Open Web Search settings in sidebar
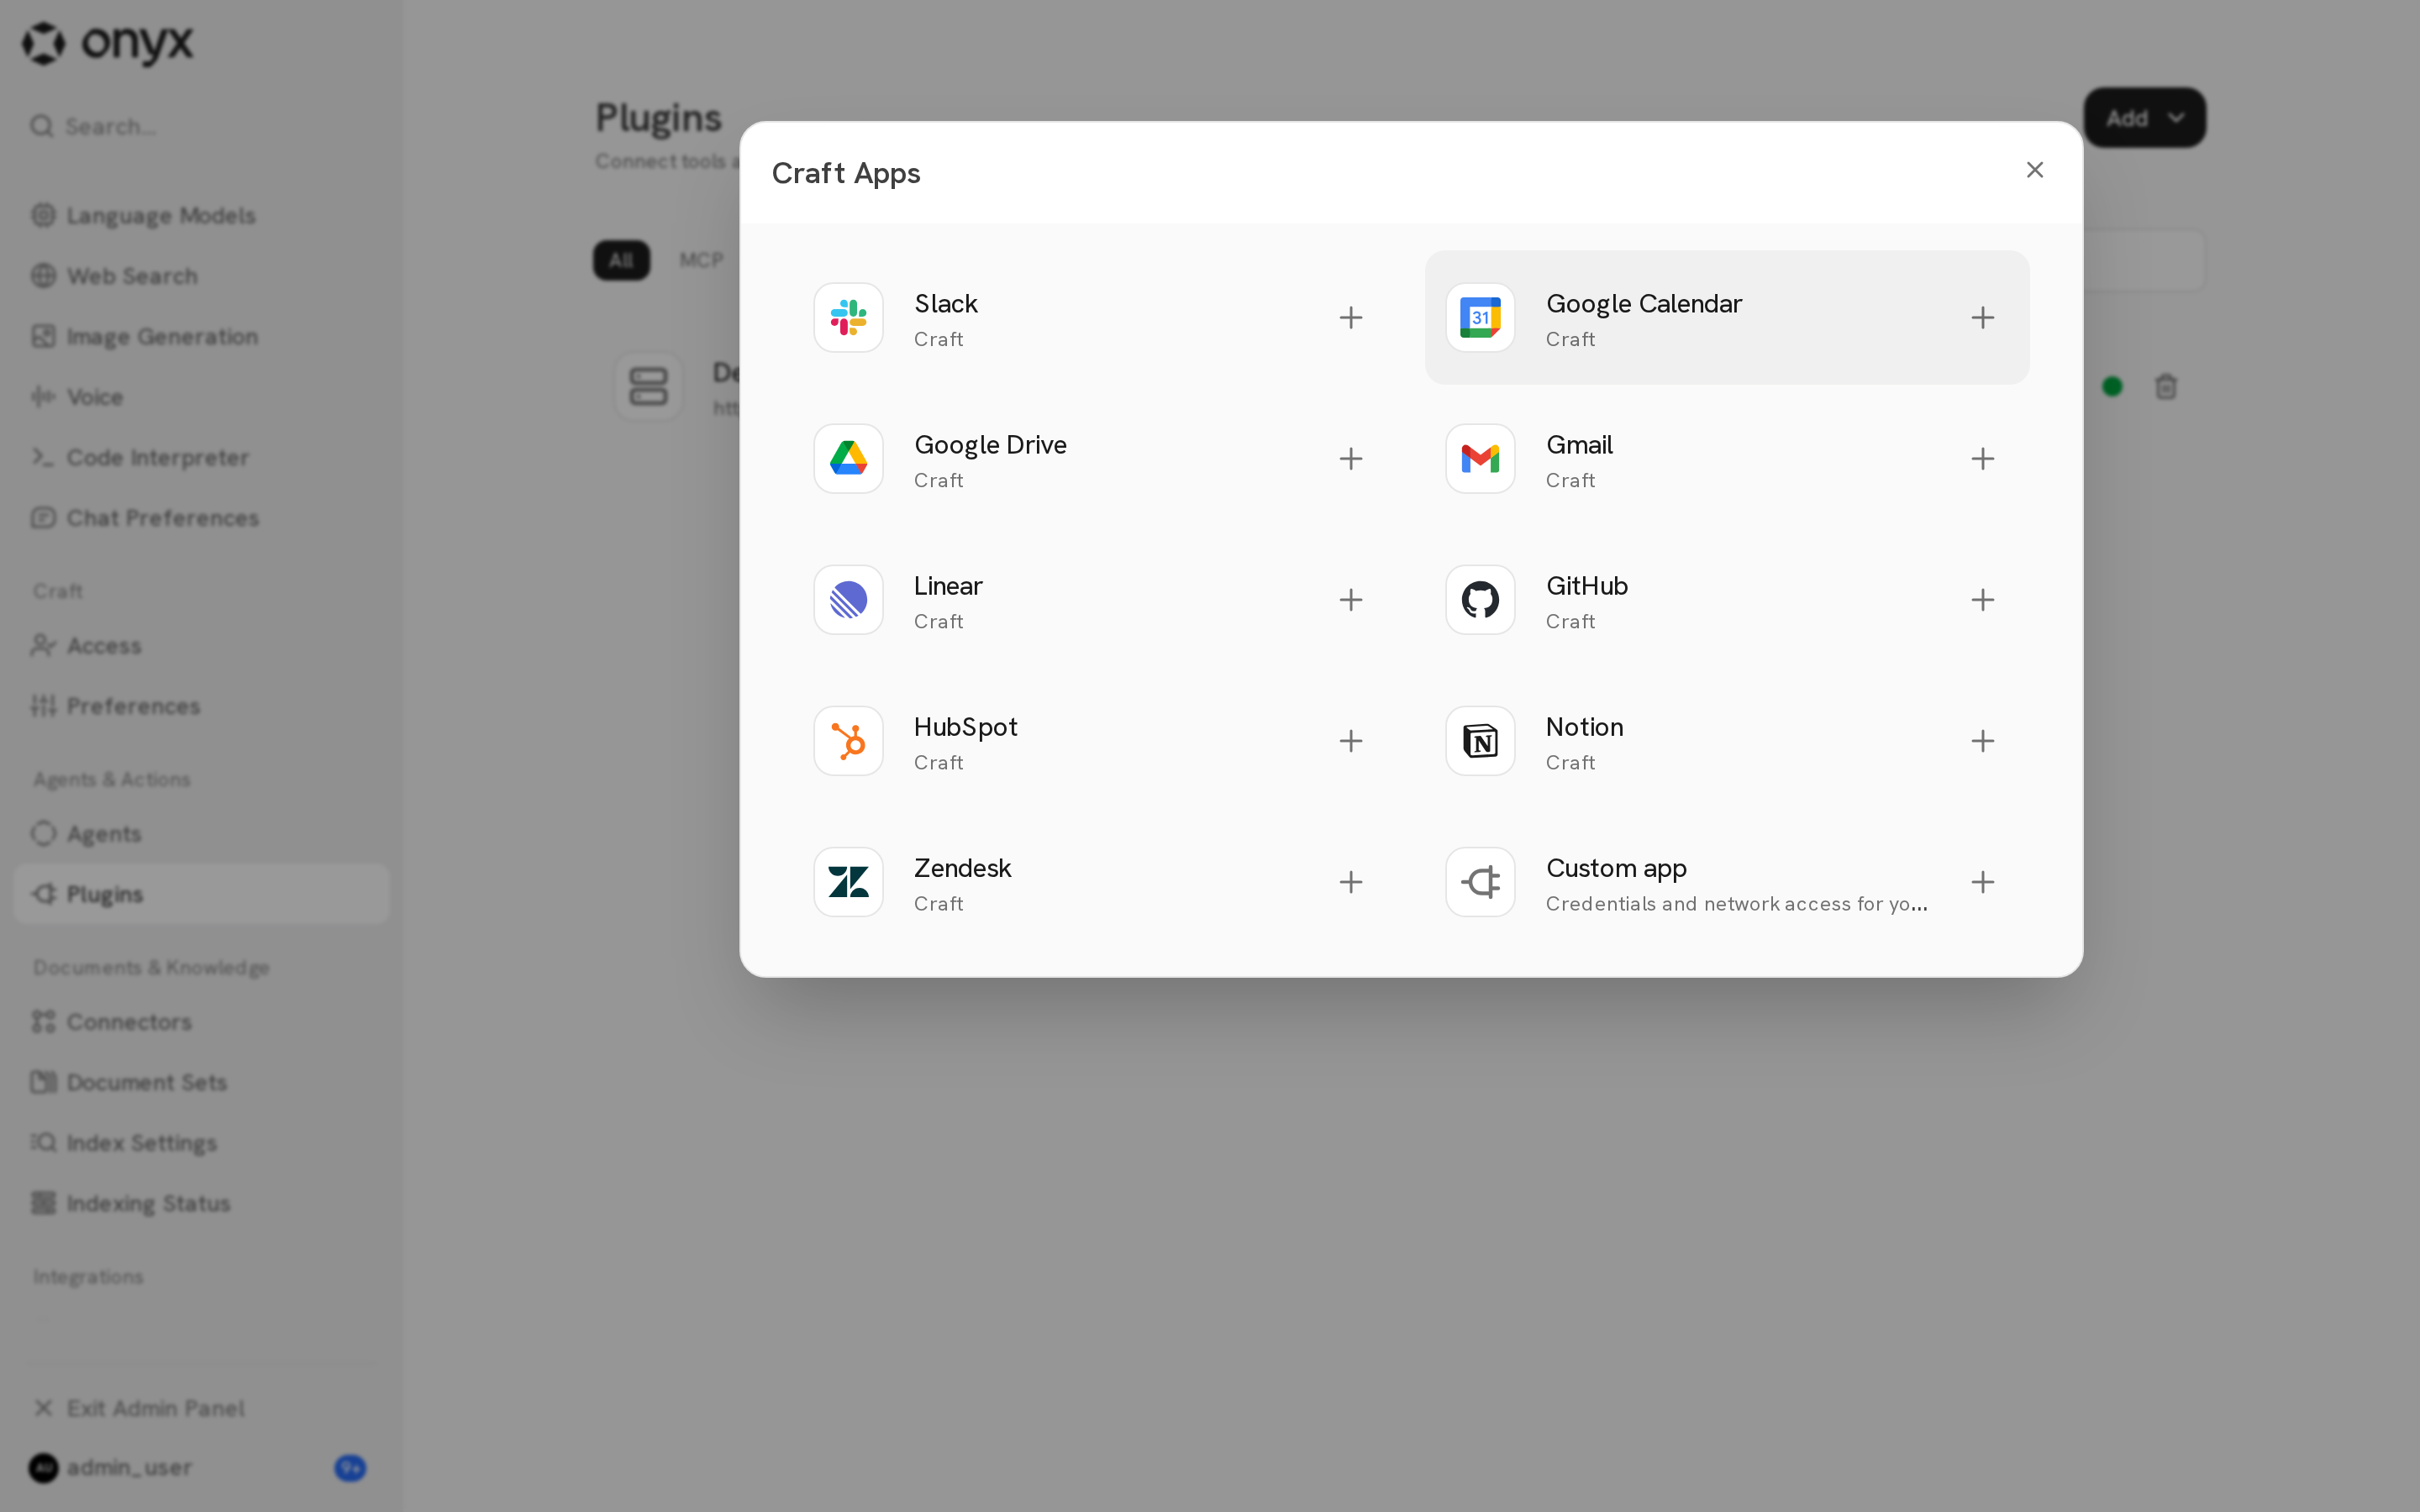This screenshot has height=1512, width=2420. [x=200, y=275]
